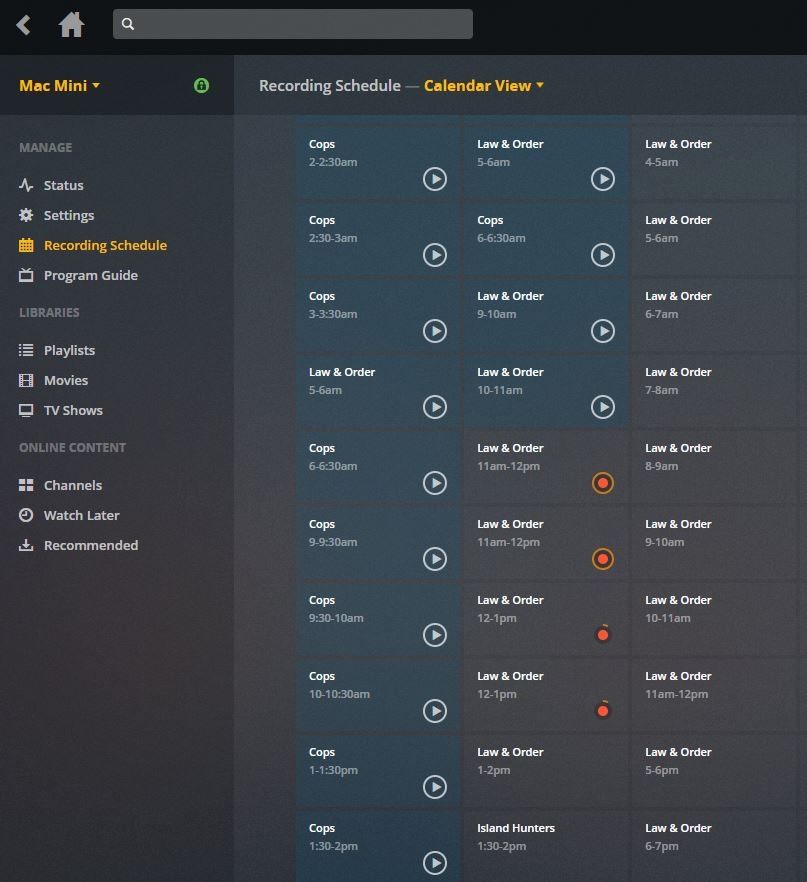Click the Program Guide TV icon
807x882 pixels.
click(x=26, y=275)
